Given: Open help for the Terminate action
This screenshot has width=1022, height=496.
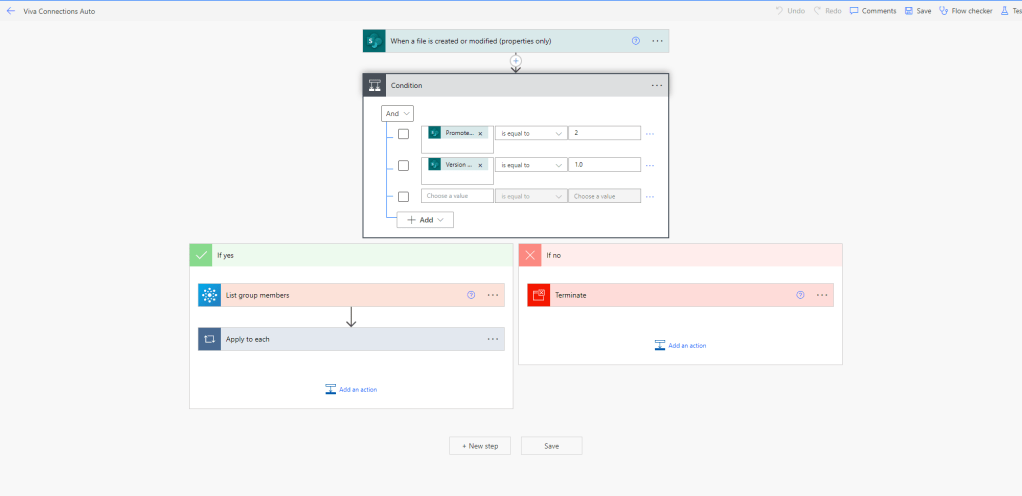Looking at the screenshot, I should pos(800,295).
